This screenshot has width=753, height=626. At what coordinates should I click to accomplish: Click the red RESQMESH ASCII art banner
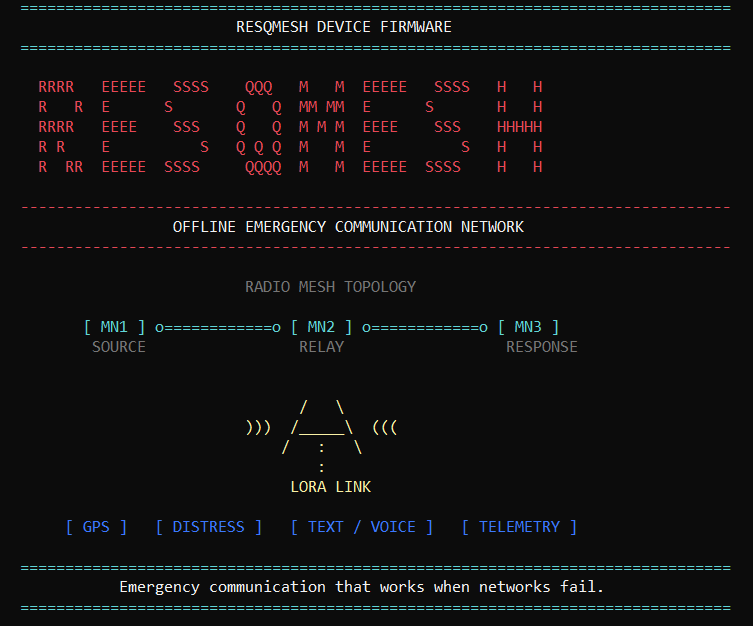pos(290,127)
